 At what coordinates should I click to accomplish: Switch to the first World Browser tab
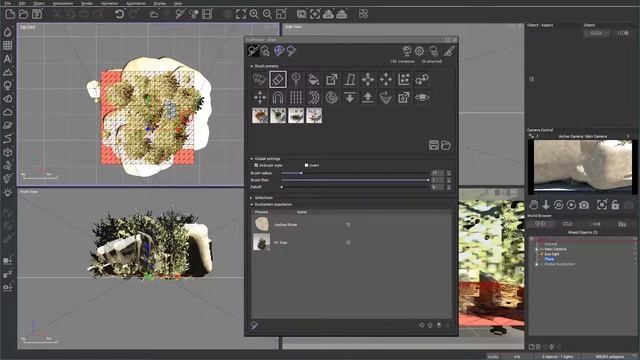tap(540, 224)
